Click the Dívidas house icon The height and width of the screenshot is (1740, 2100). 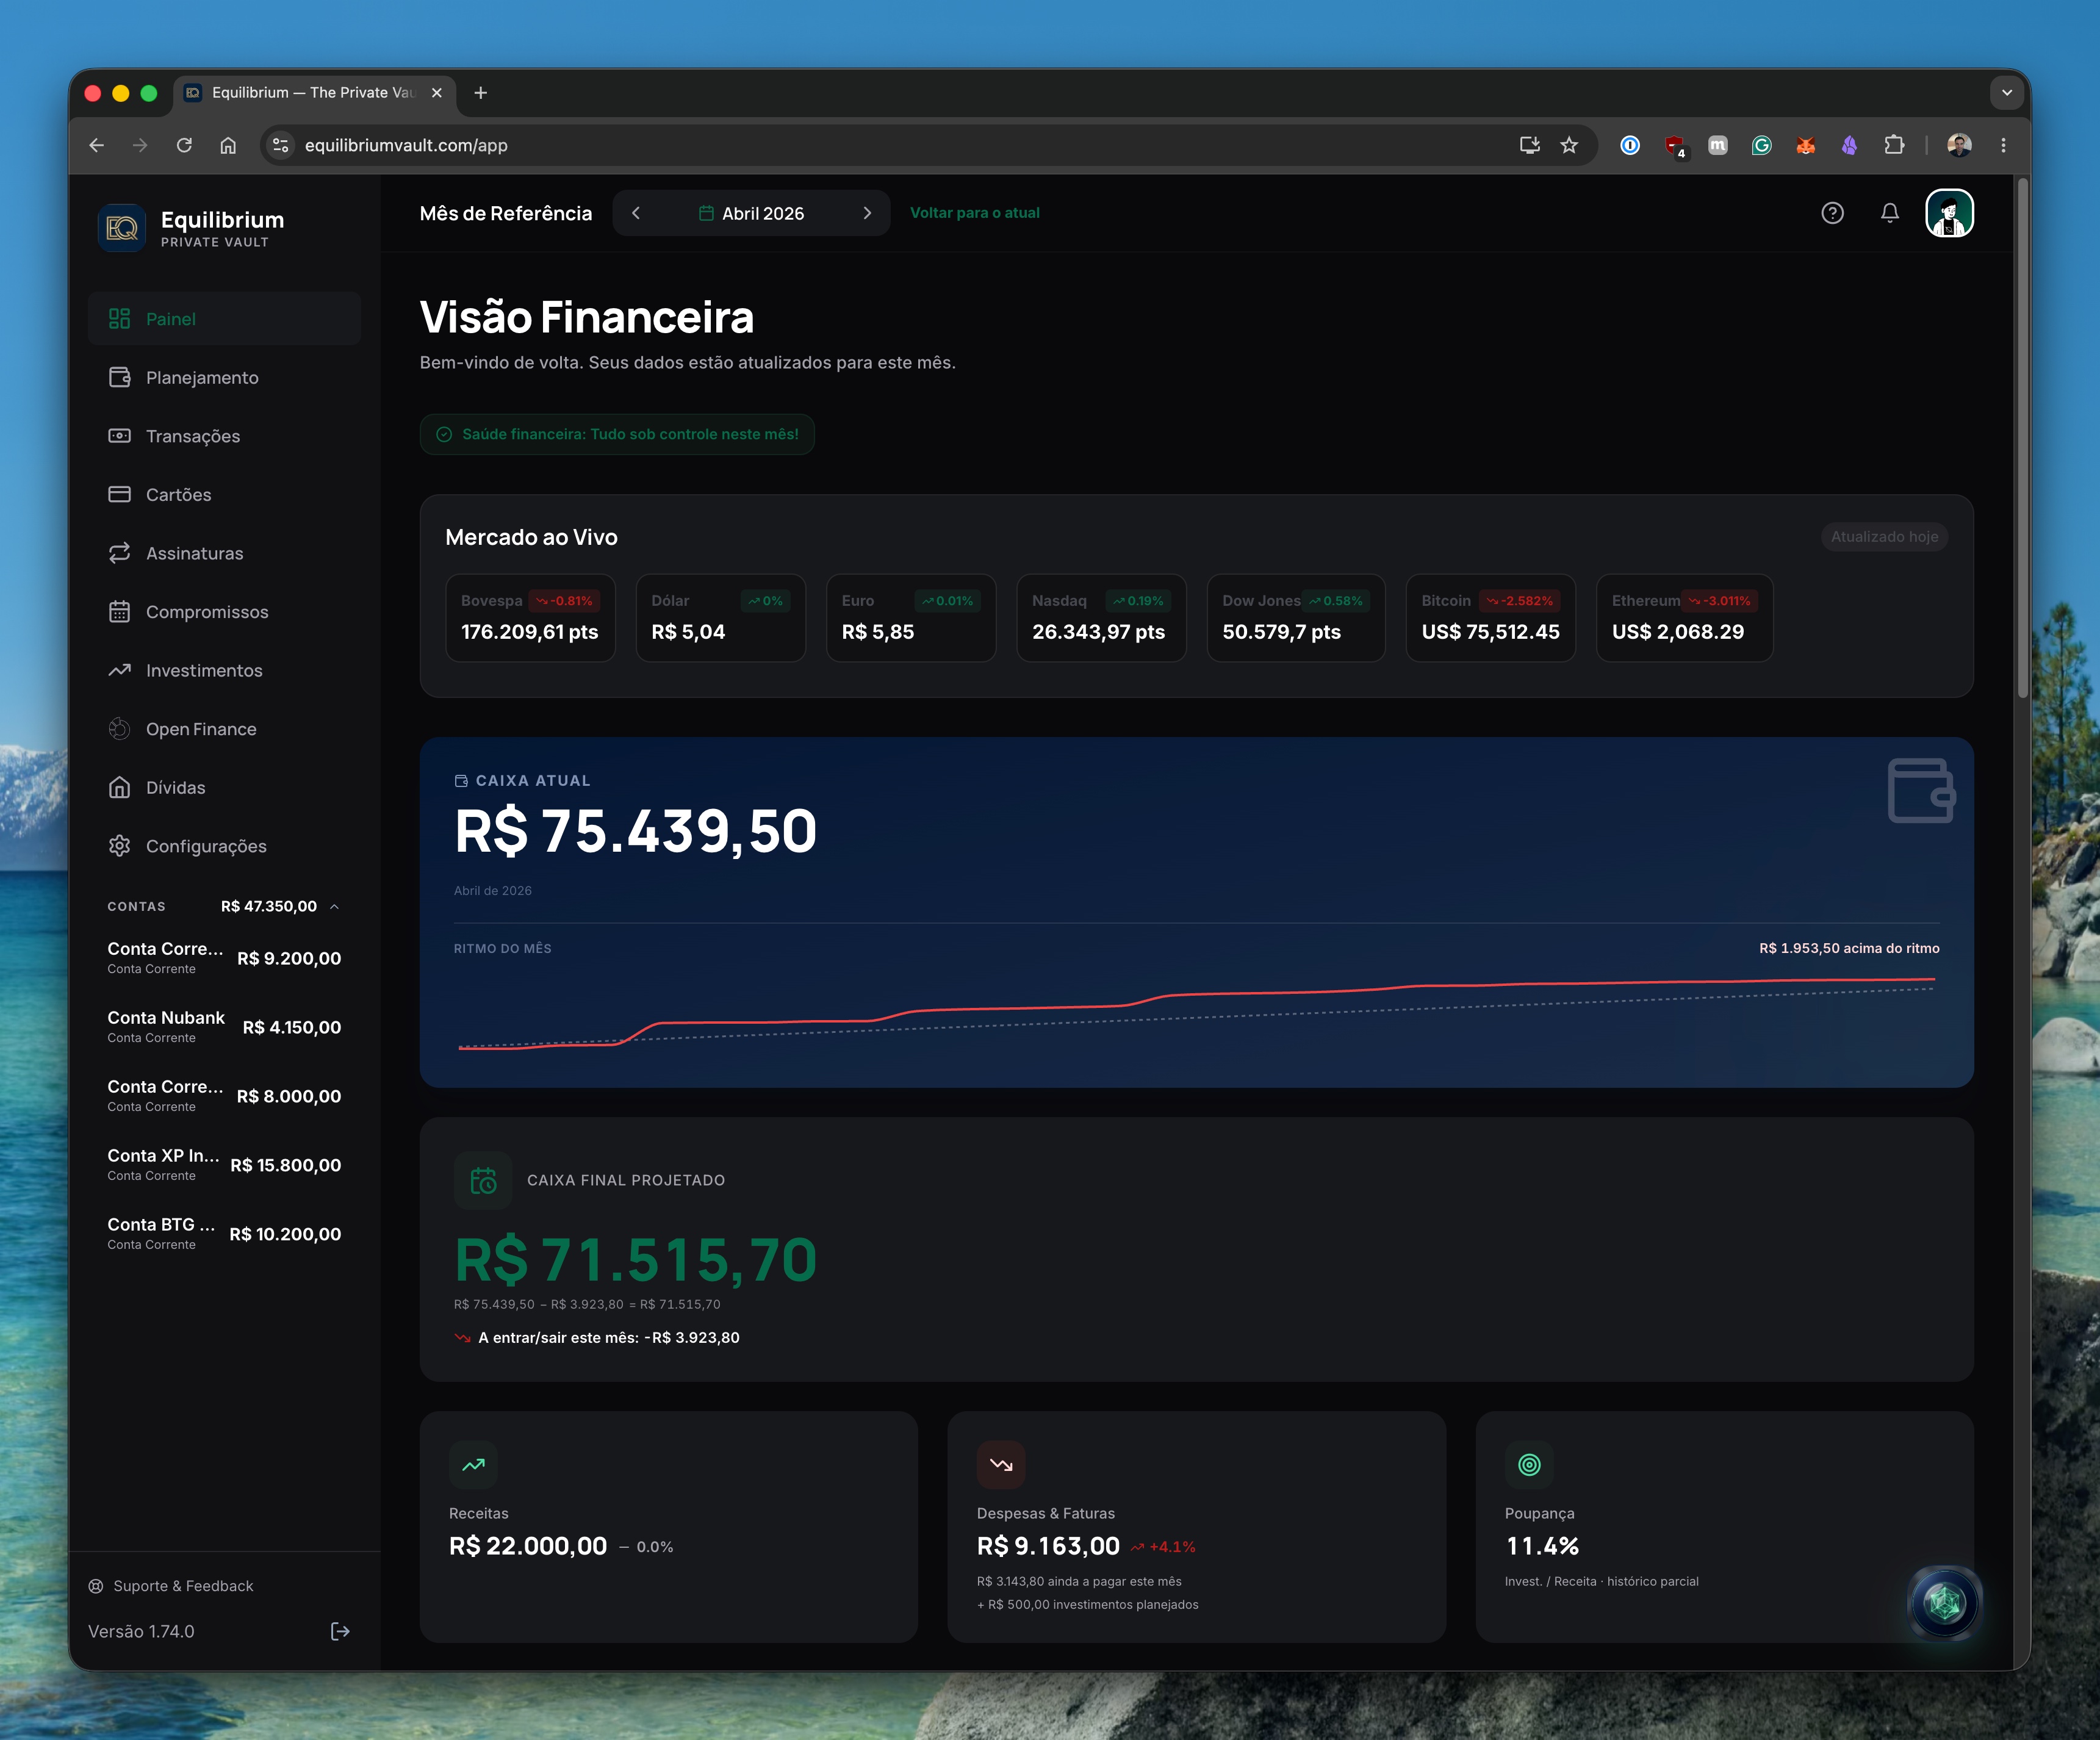click(x=119, y=787)
